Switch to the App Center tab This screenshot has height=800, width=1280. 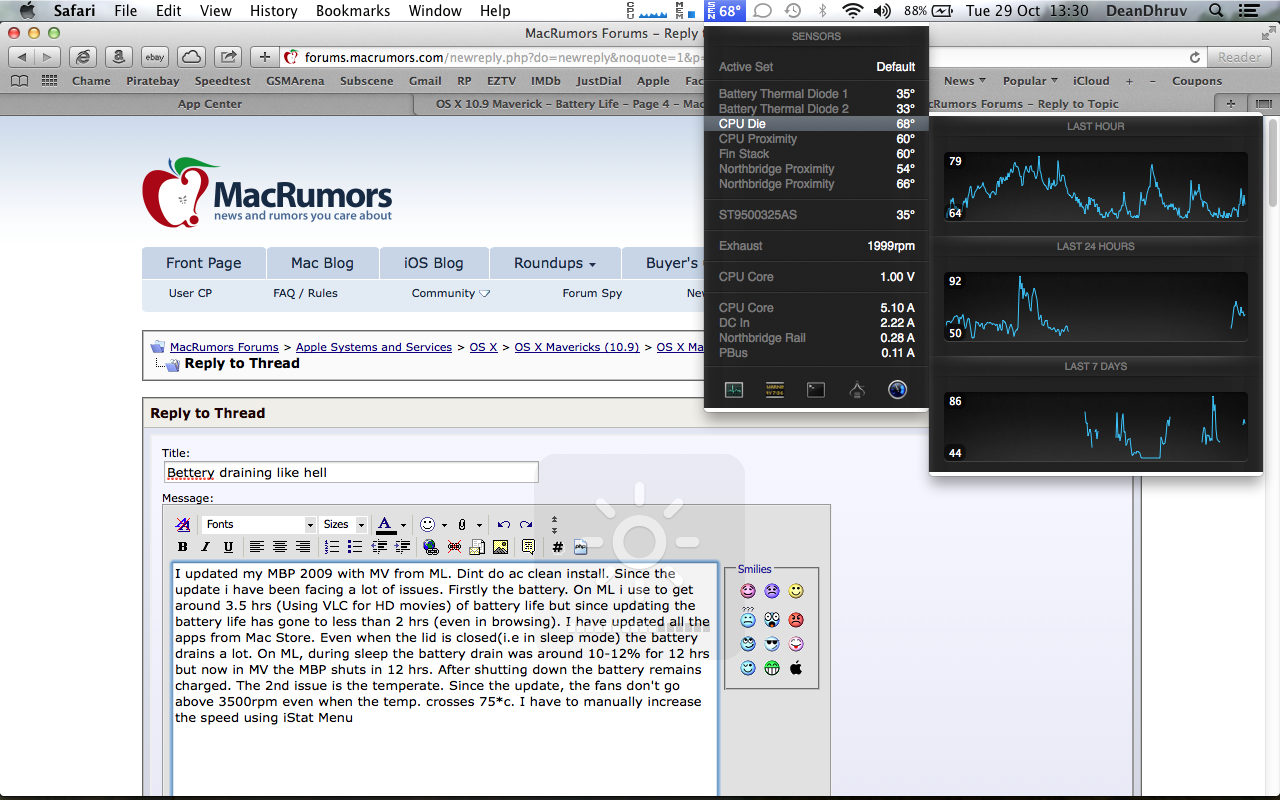point(210,104)
